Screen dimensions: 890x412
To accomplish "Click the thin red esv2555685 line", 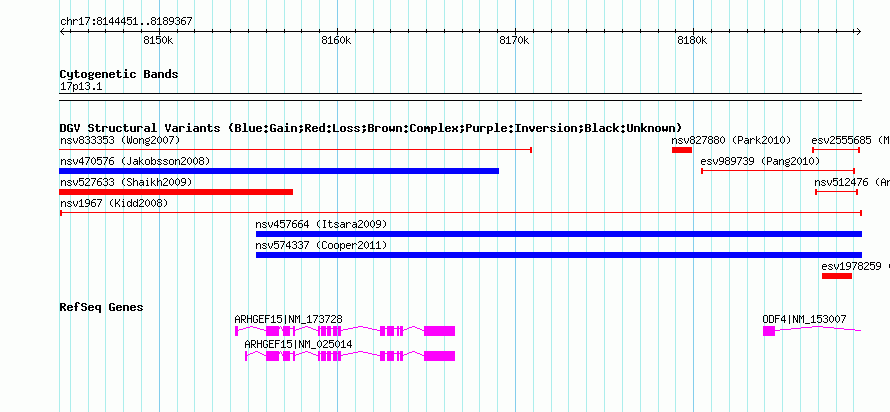I will coord(836,150).
